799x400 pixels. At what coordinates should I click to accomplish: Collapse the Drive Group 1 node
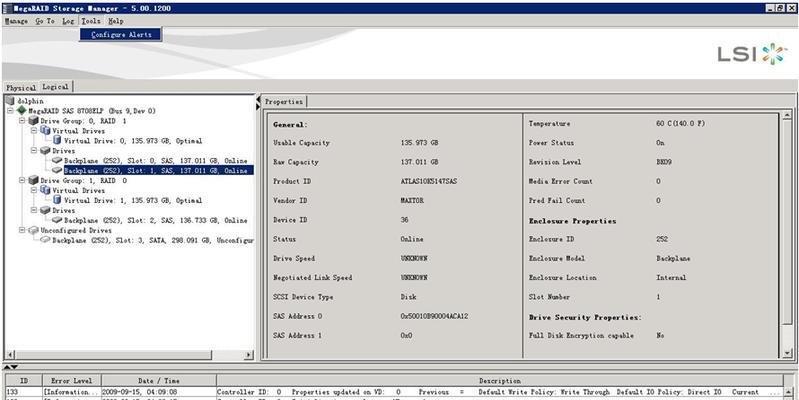click(22, 180)
